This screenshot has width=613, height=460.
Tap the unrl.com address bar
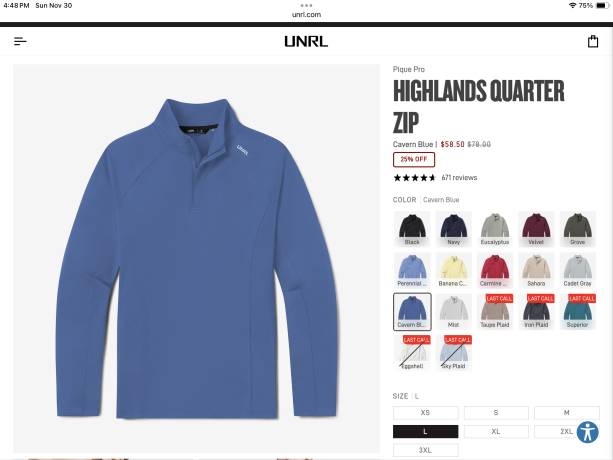(306, 15)
